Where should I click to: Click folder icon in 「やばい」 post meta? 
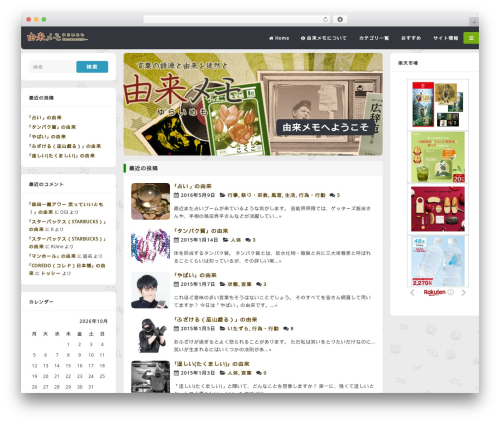(223, 284)
